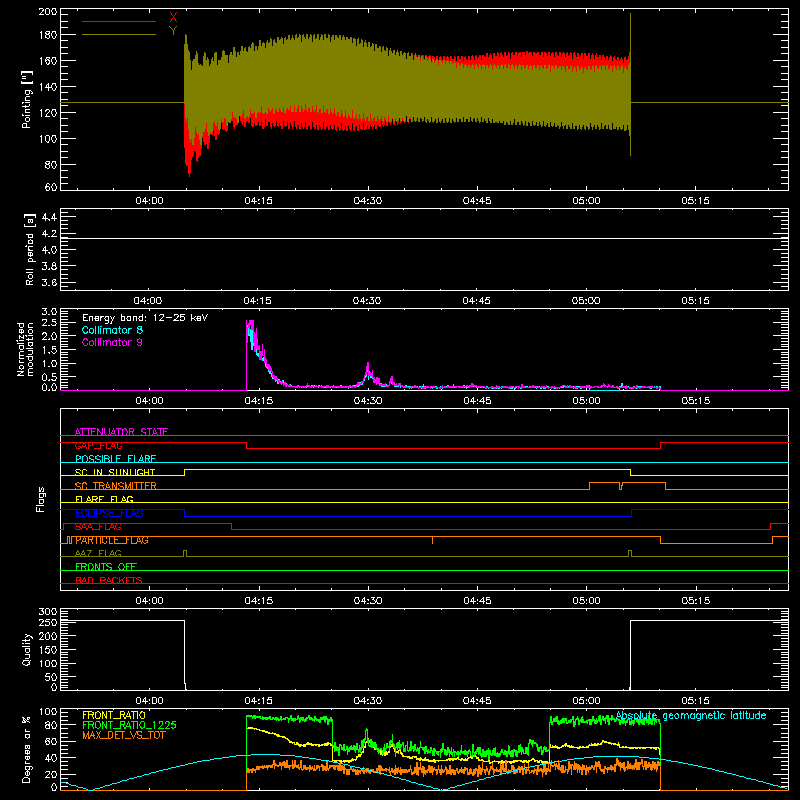Select the Energy band: 12-25 keV text

pos(145,318)
